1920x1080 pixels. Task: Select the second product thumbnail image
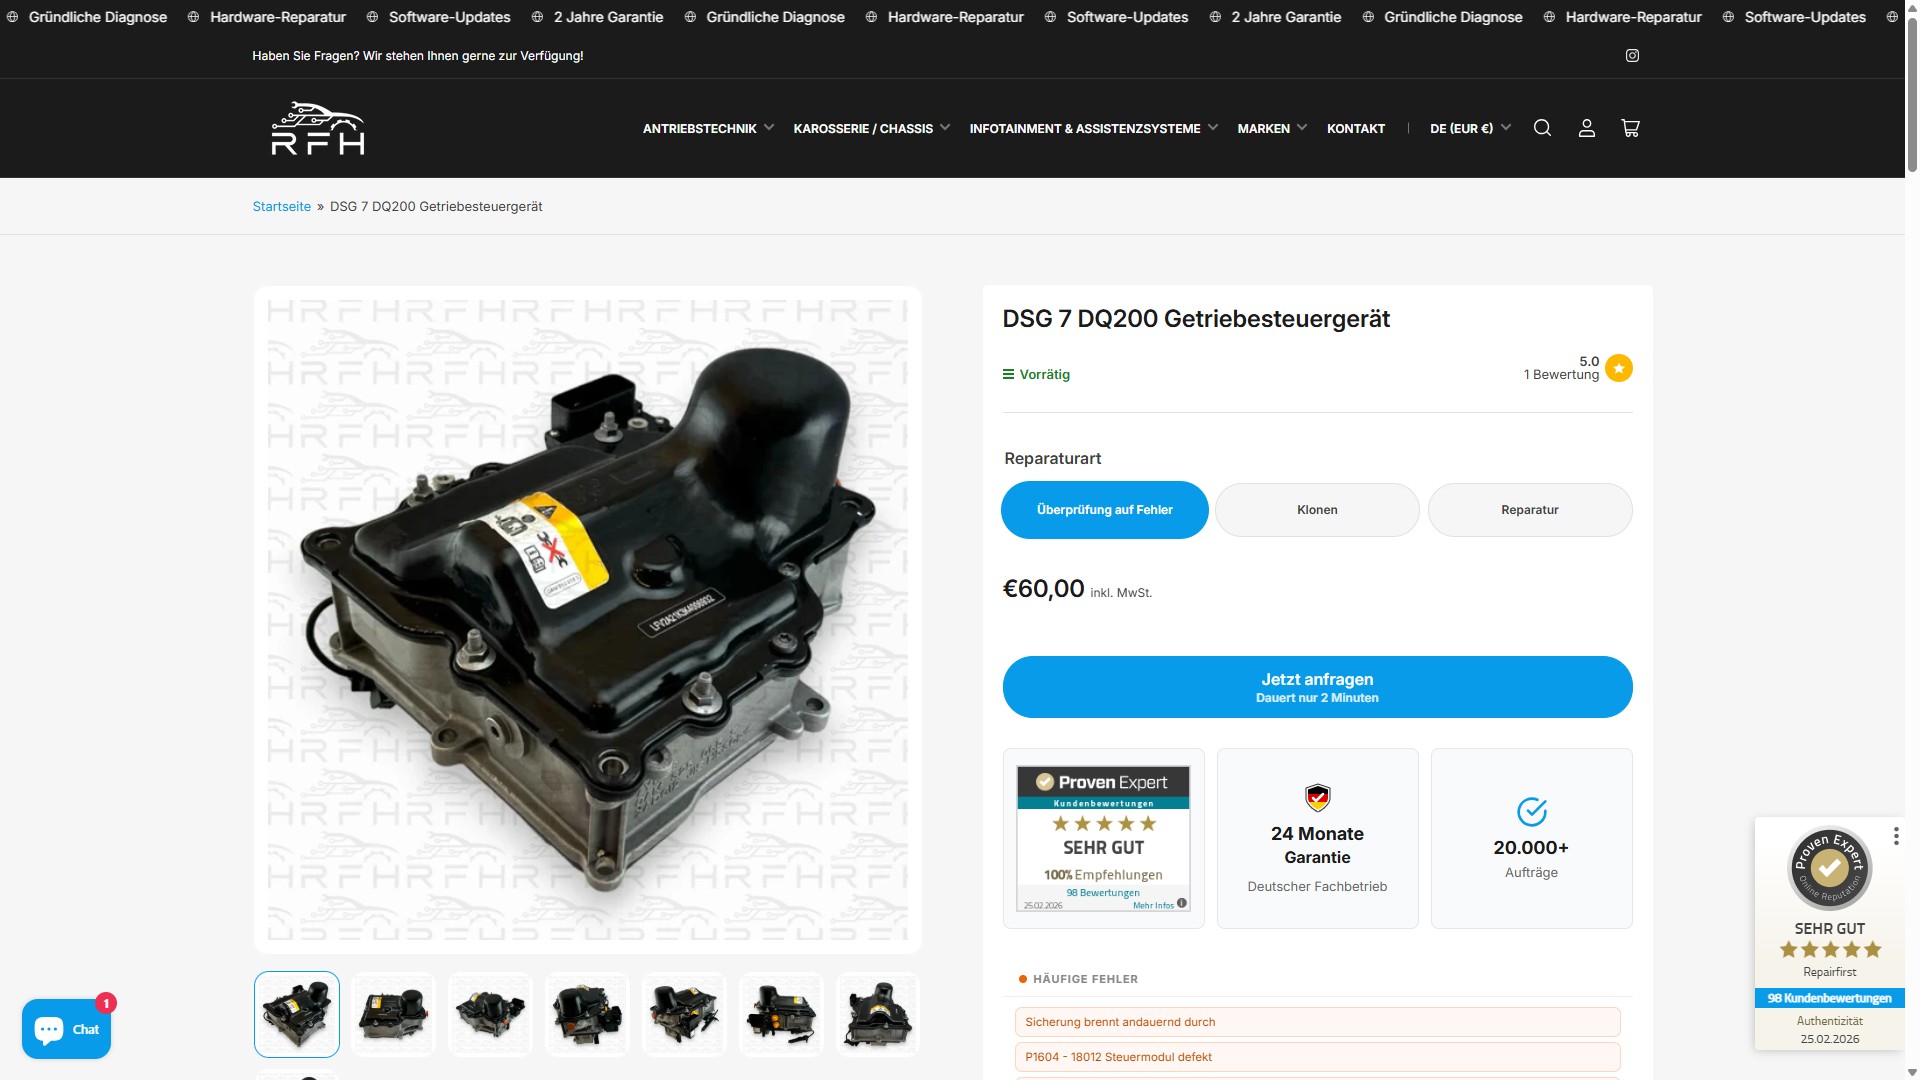click(x=393, y=1014)
